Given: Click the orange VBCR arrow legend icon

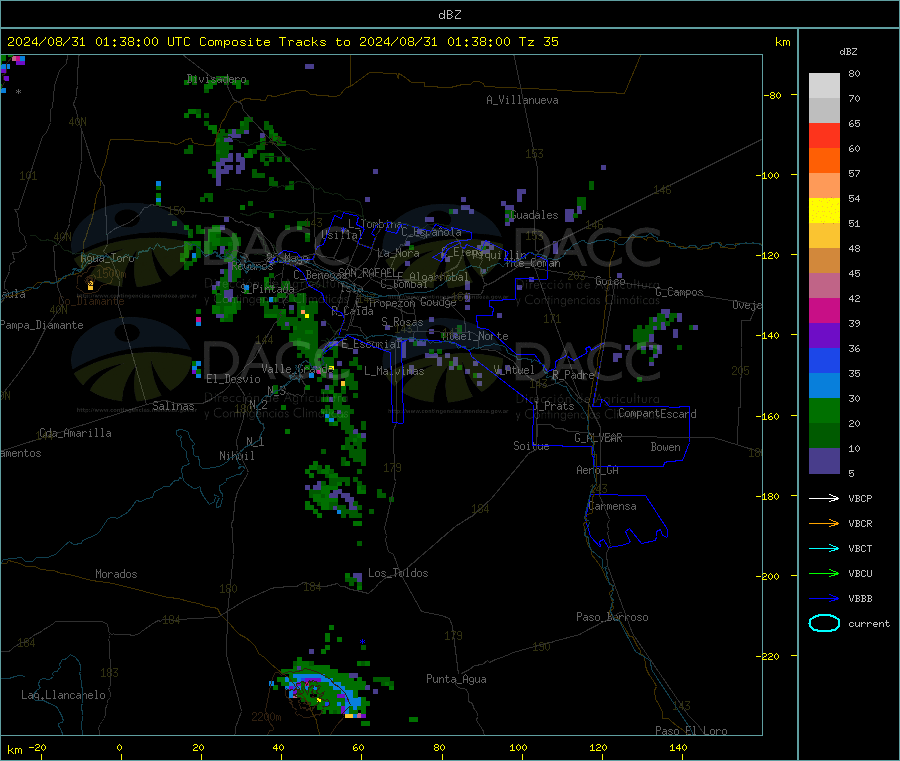Looking at the screenshot, I should [824, 523].
